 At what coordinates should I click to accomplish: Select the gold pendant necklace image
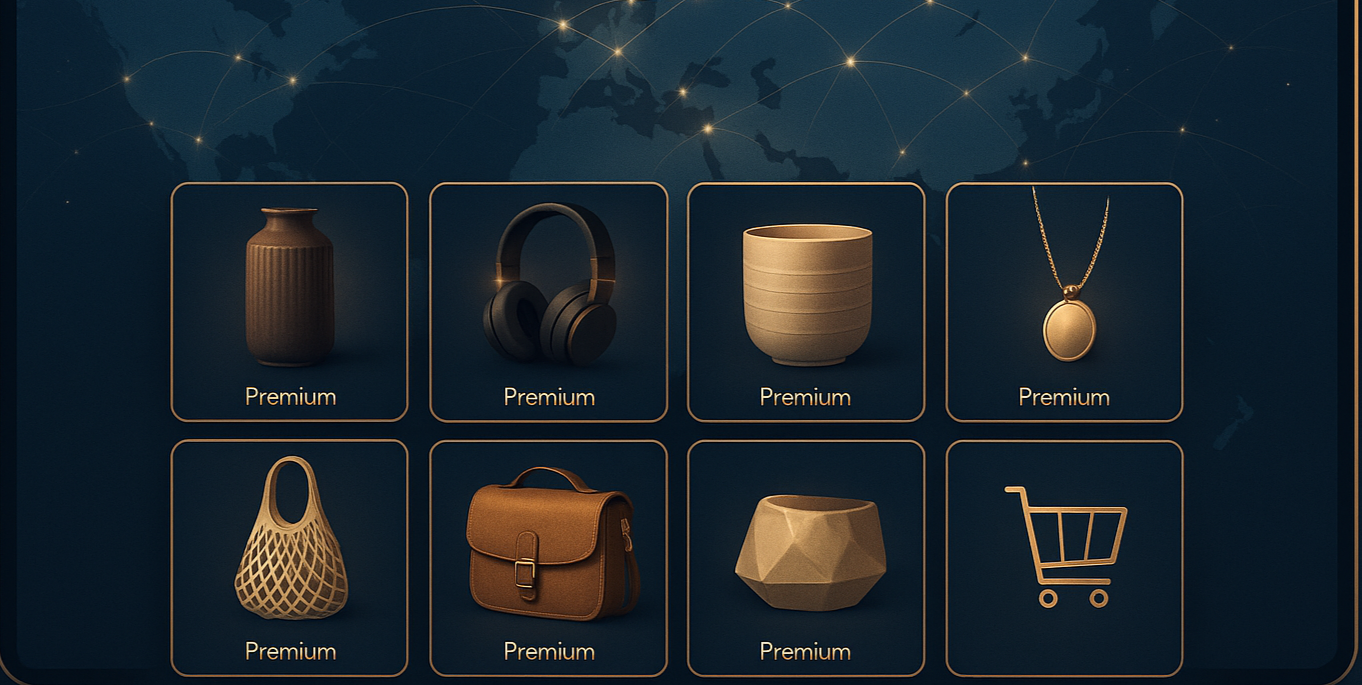(1070, 274)
